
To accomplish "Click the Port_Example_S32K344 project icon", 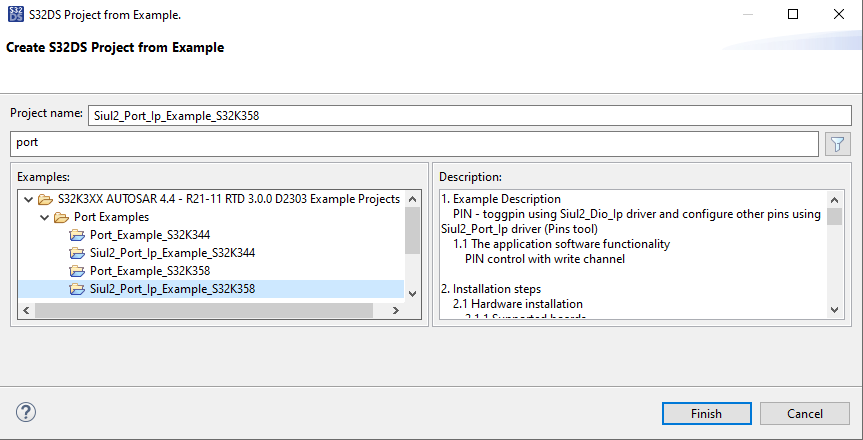I will 77,235.
